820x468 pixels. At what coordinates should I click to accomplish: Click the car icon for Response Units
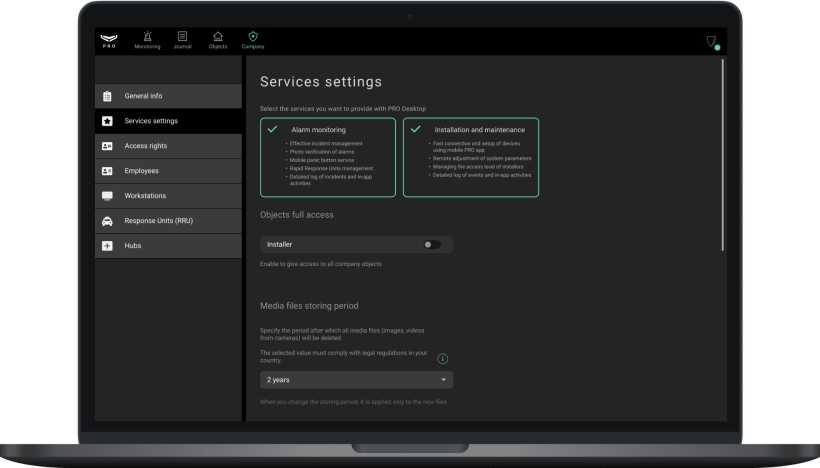pos(107,221)
